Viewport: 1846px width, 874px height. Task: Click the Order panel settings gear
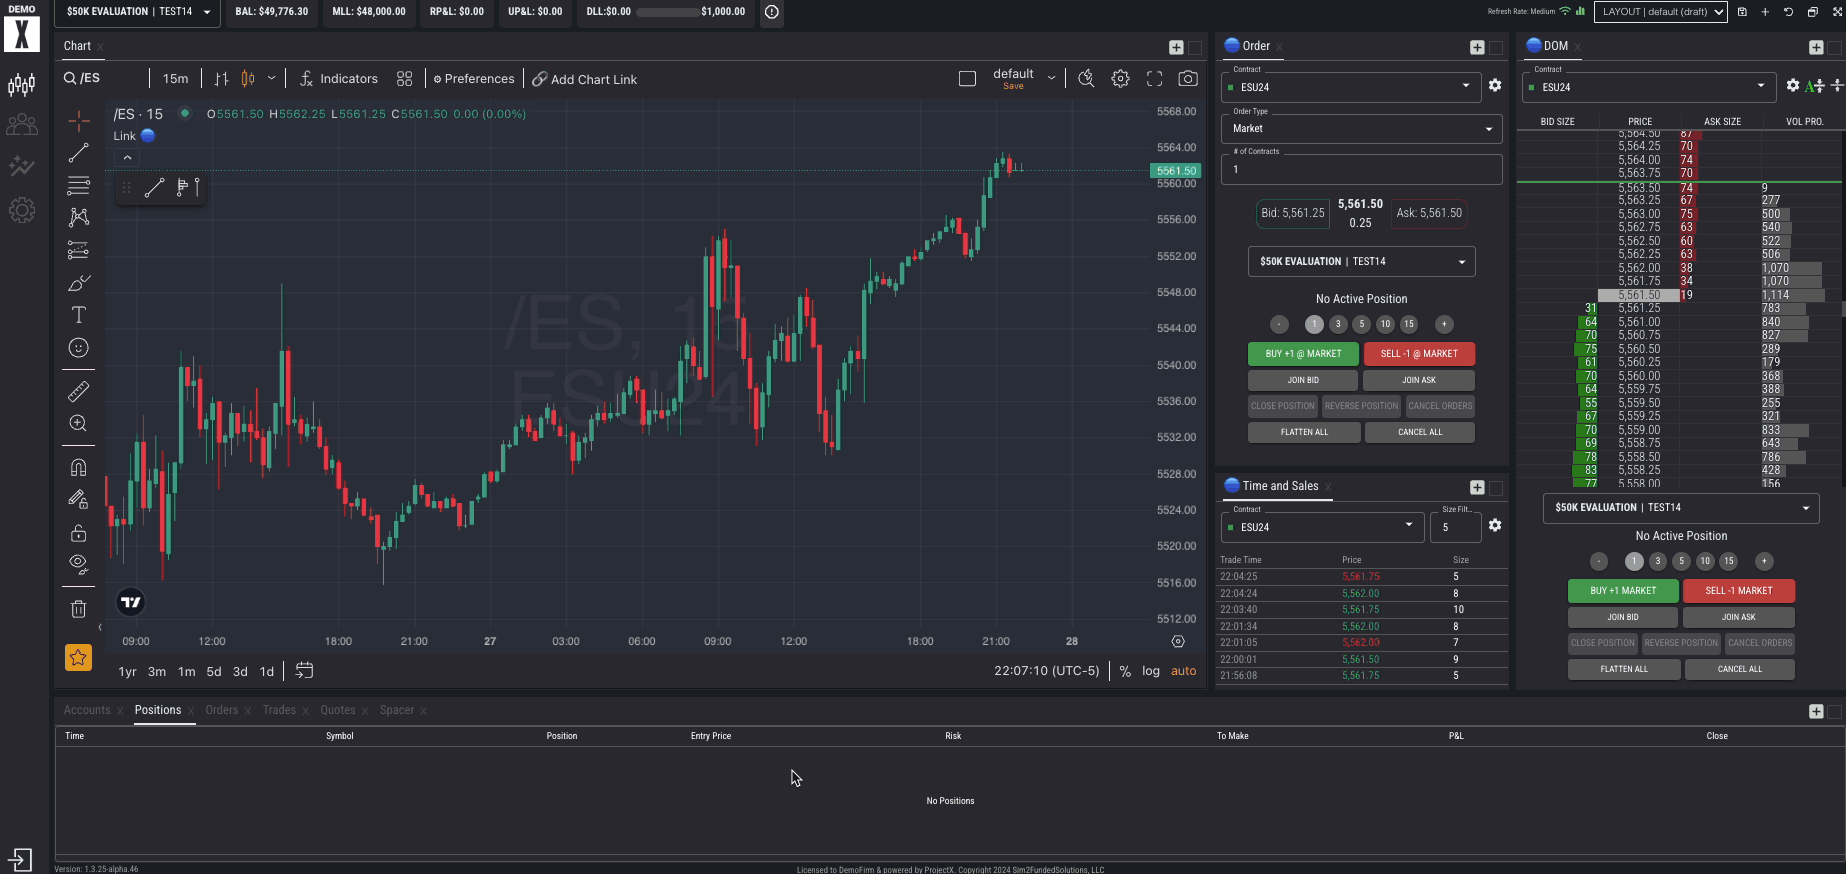(1494, 86)
